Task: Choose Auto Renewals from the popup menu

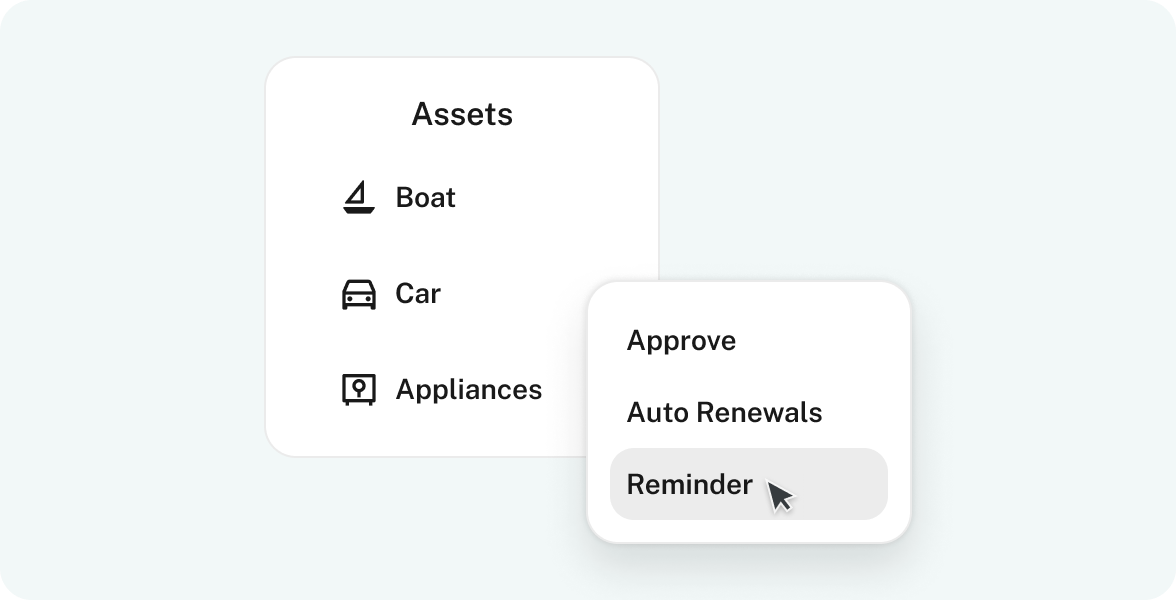Action: [724, 412]
